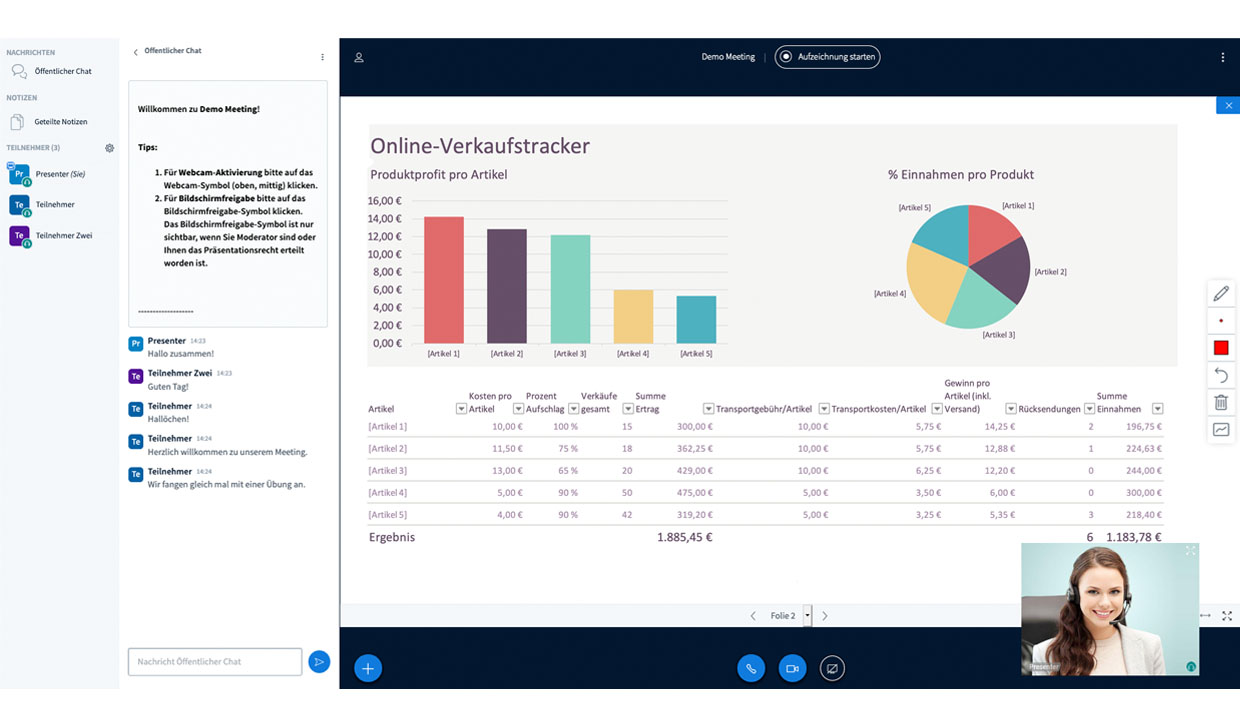
Task: Select the pencil drawing tool
Action: (x=1220, y=294)
